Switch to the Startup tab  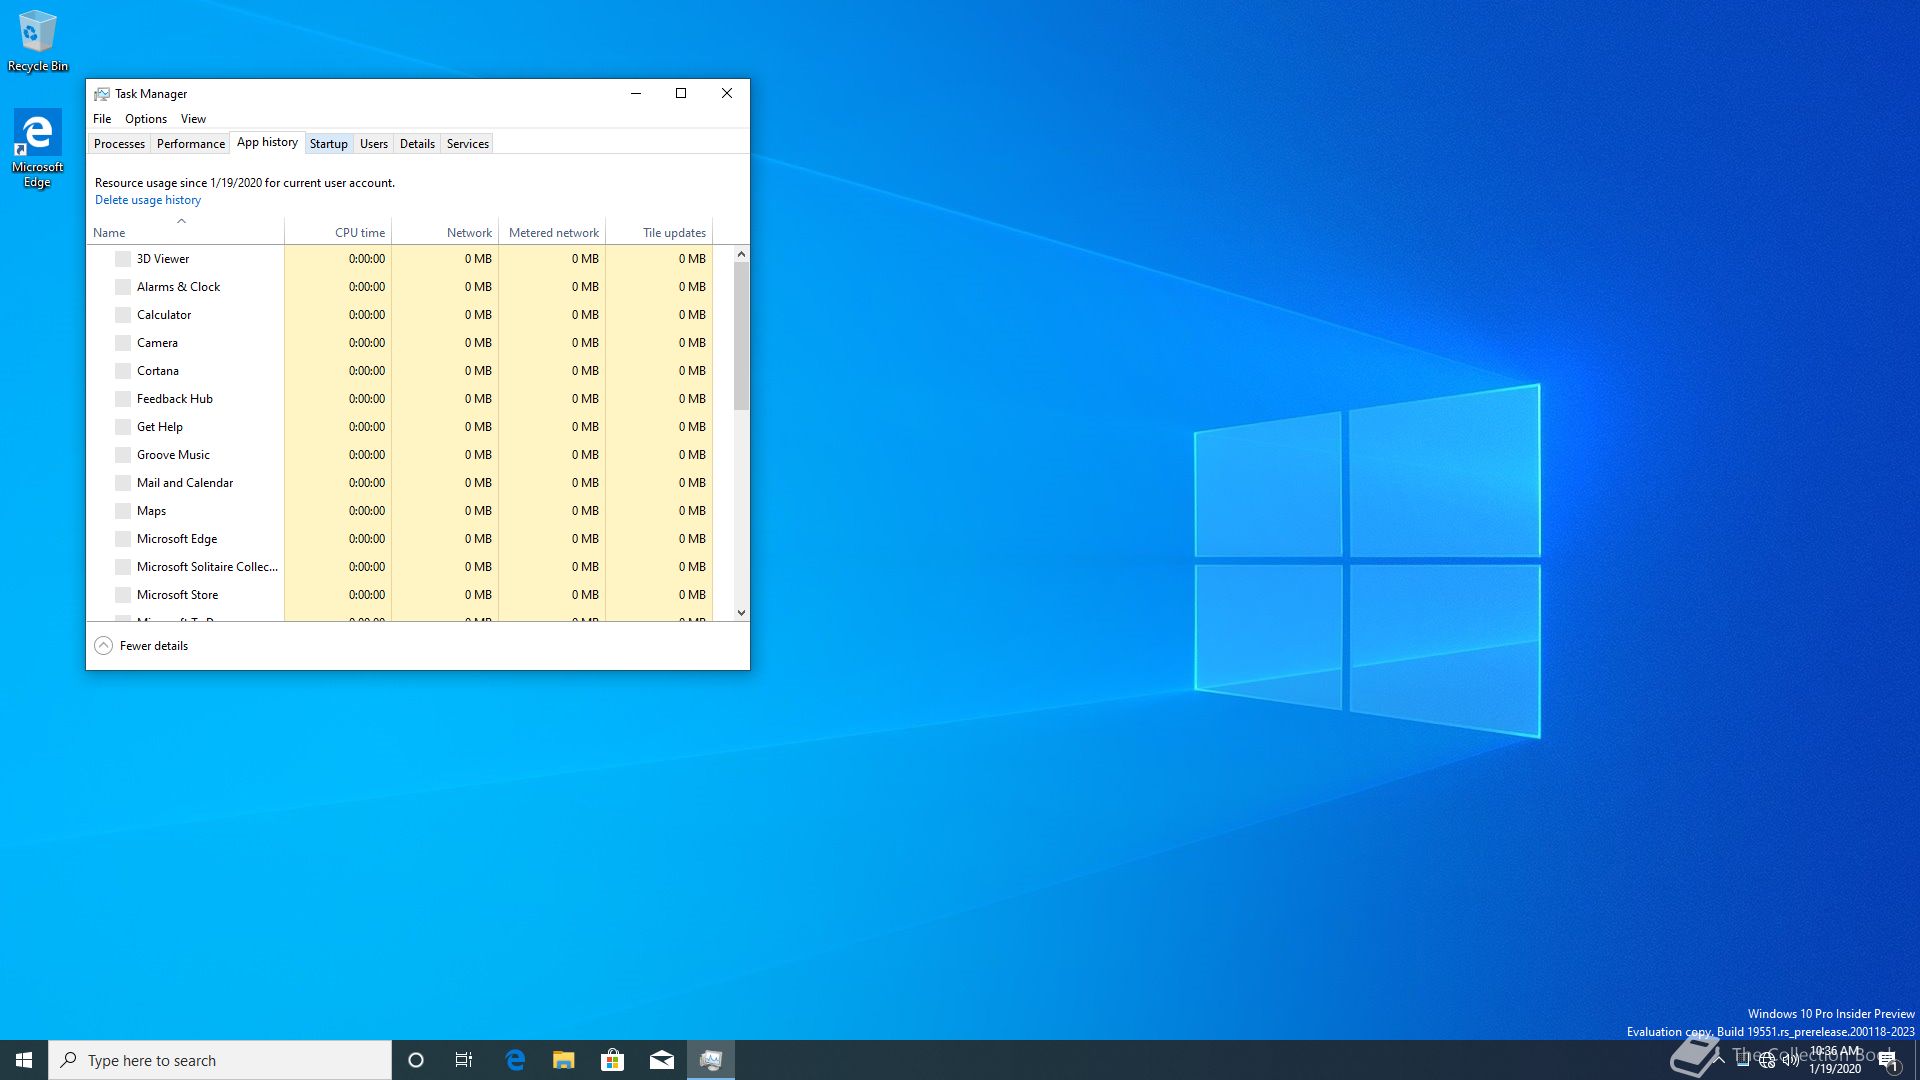click(x=328, y=144)
